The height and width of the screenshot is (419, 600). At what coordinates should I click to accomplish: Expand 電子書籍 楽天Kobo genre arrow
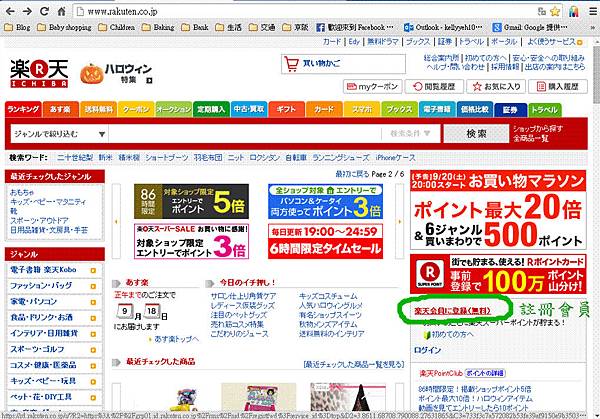tap(93, 271)
